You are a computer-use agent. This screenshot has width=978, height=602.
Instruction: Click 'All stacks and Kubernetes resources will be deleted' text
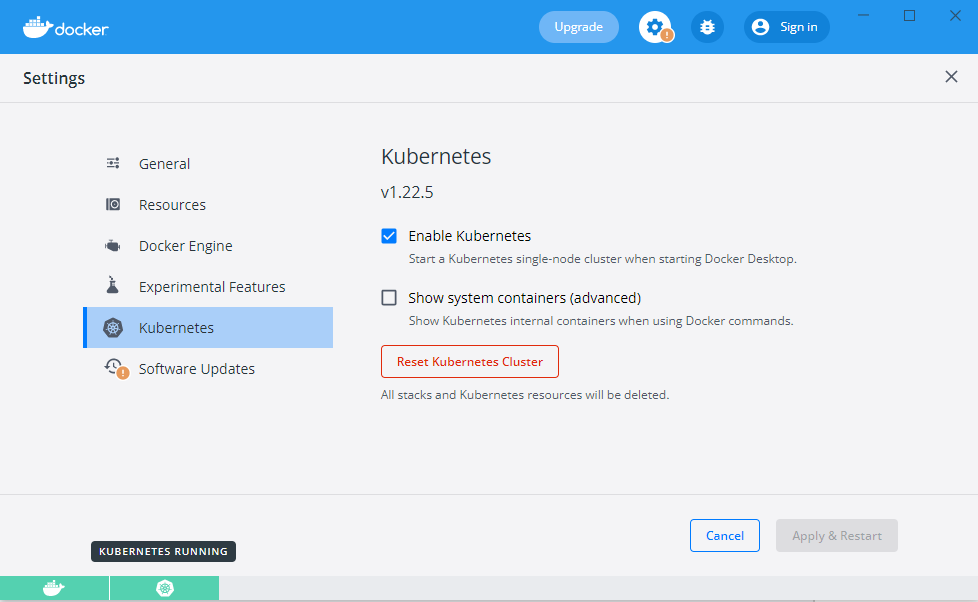(525, 395)
